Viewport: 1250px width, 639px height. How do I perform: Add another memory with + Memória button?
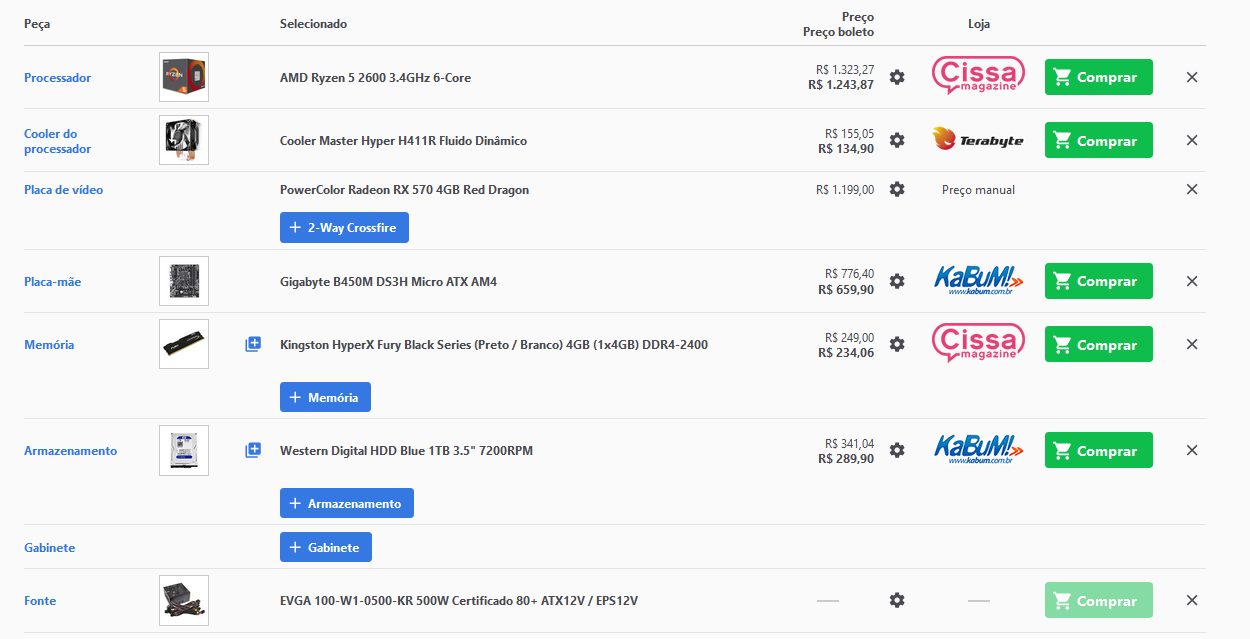[325, 397]
